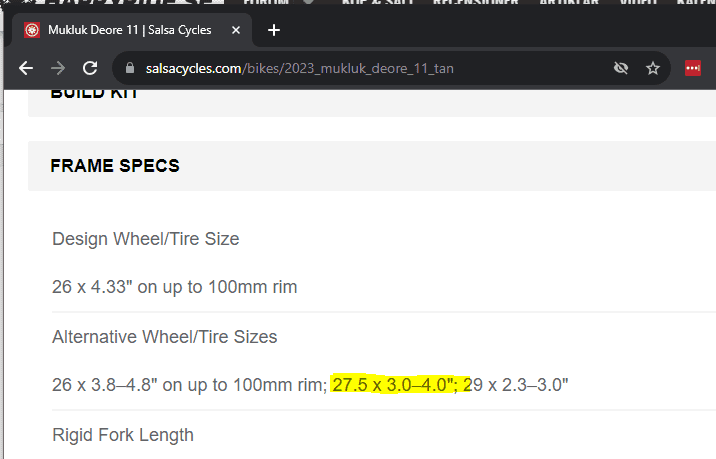Close the Mukluk Deore 11 tab
Viewport: 716px width, 459px height.
[238, 30]
